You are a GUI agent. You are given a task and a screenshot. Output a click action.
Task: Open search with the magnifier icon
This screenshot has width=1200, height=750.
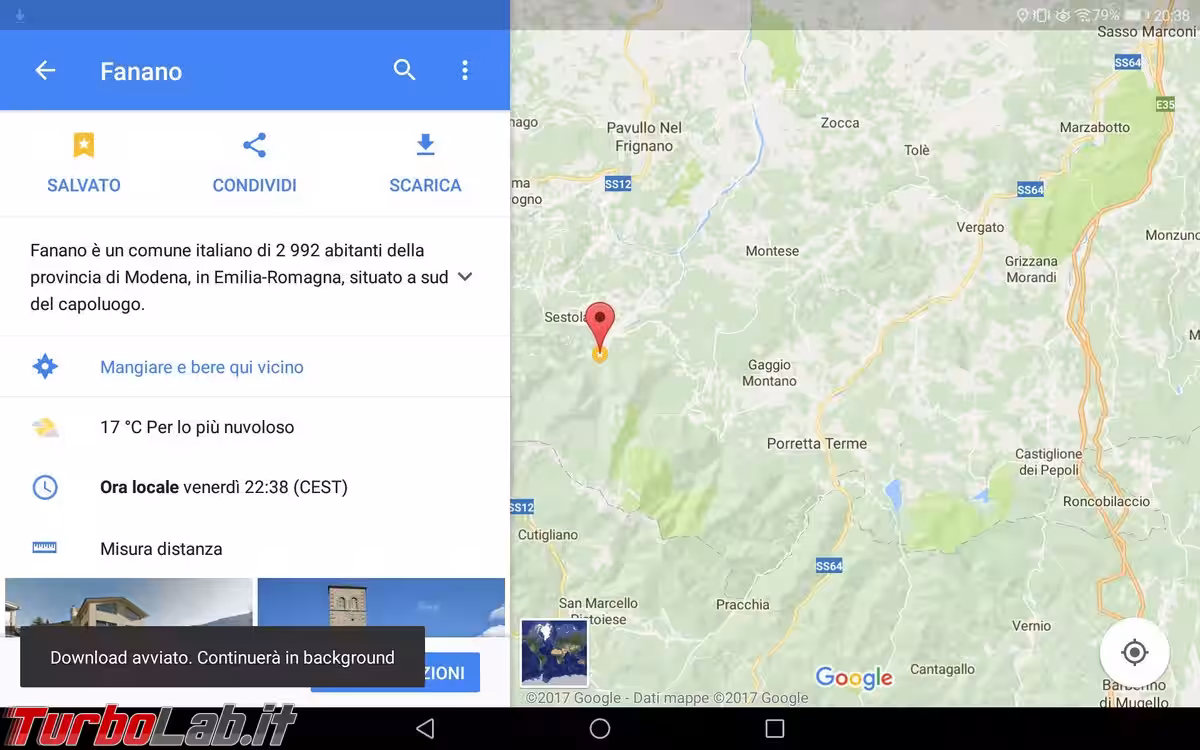(404, 70)
